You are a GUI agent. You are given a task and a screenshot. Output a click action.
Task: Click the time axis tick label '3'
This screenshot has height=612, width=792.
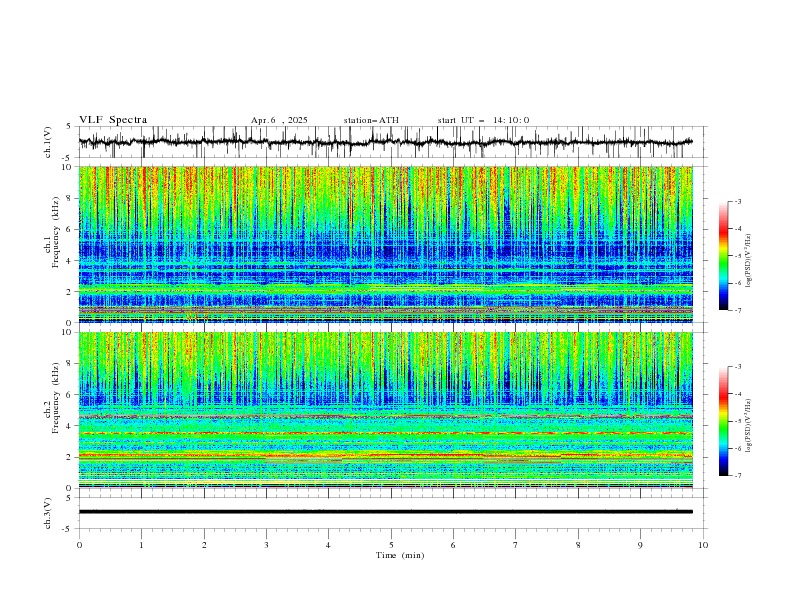[x=266, y=545]
